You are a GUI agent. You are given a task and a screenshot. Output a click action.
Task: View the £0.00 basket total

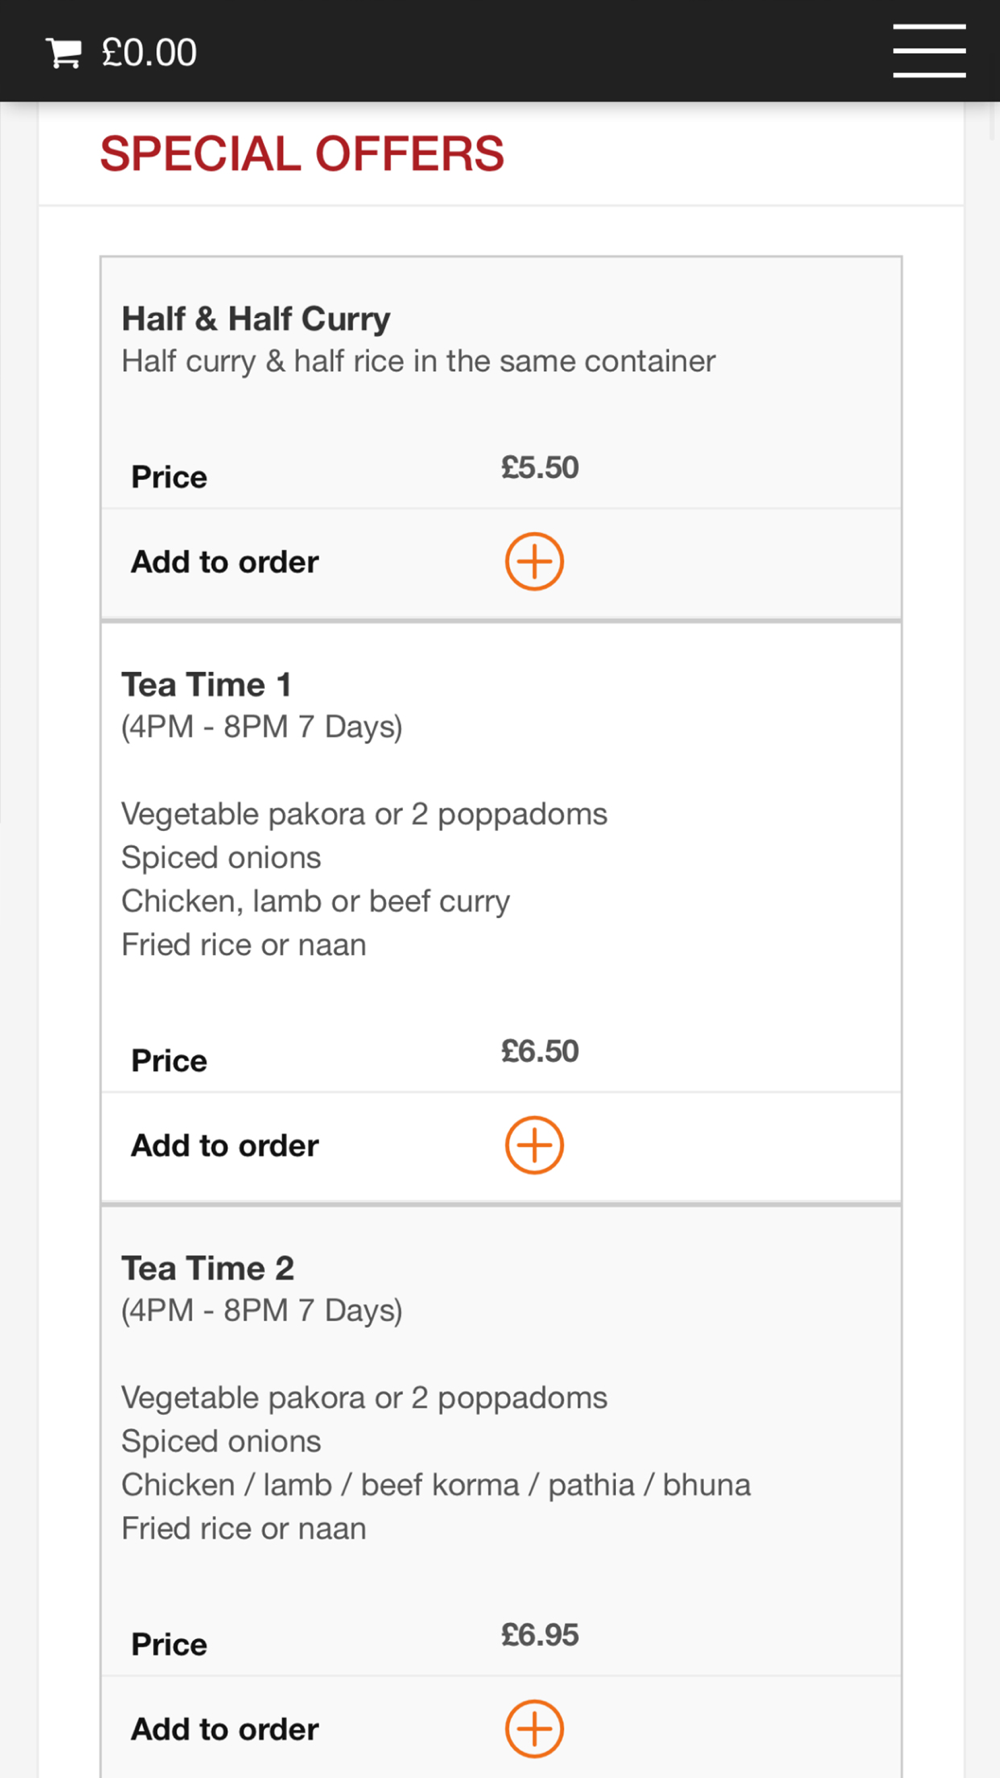[149, 53]
